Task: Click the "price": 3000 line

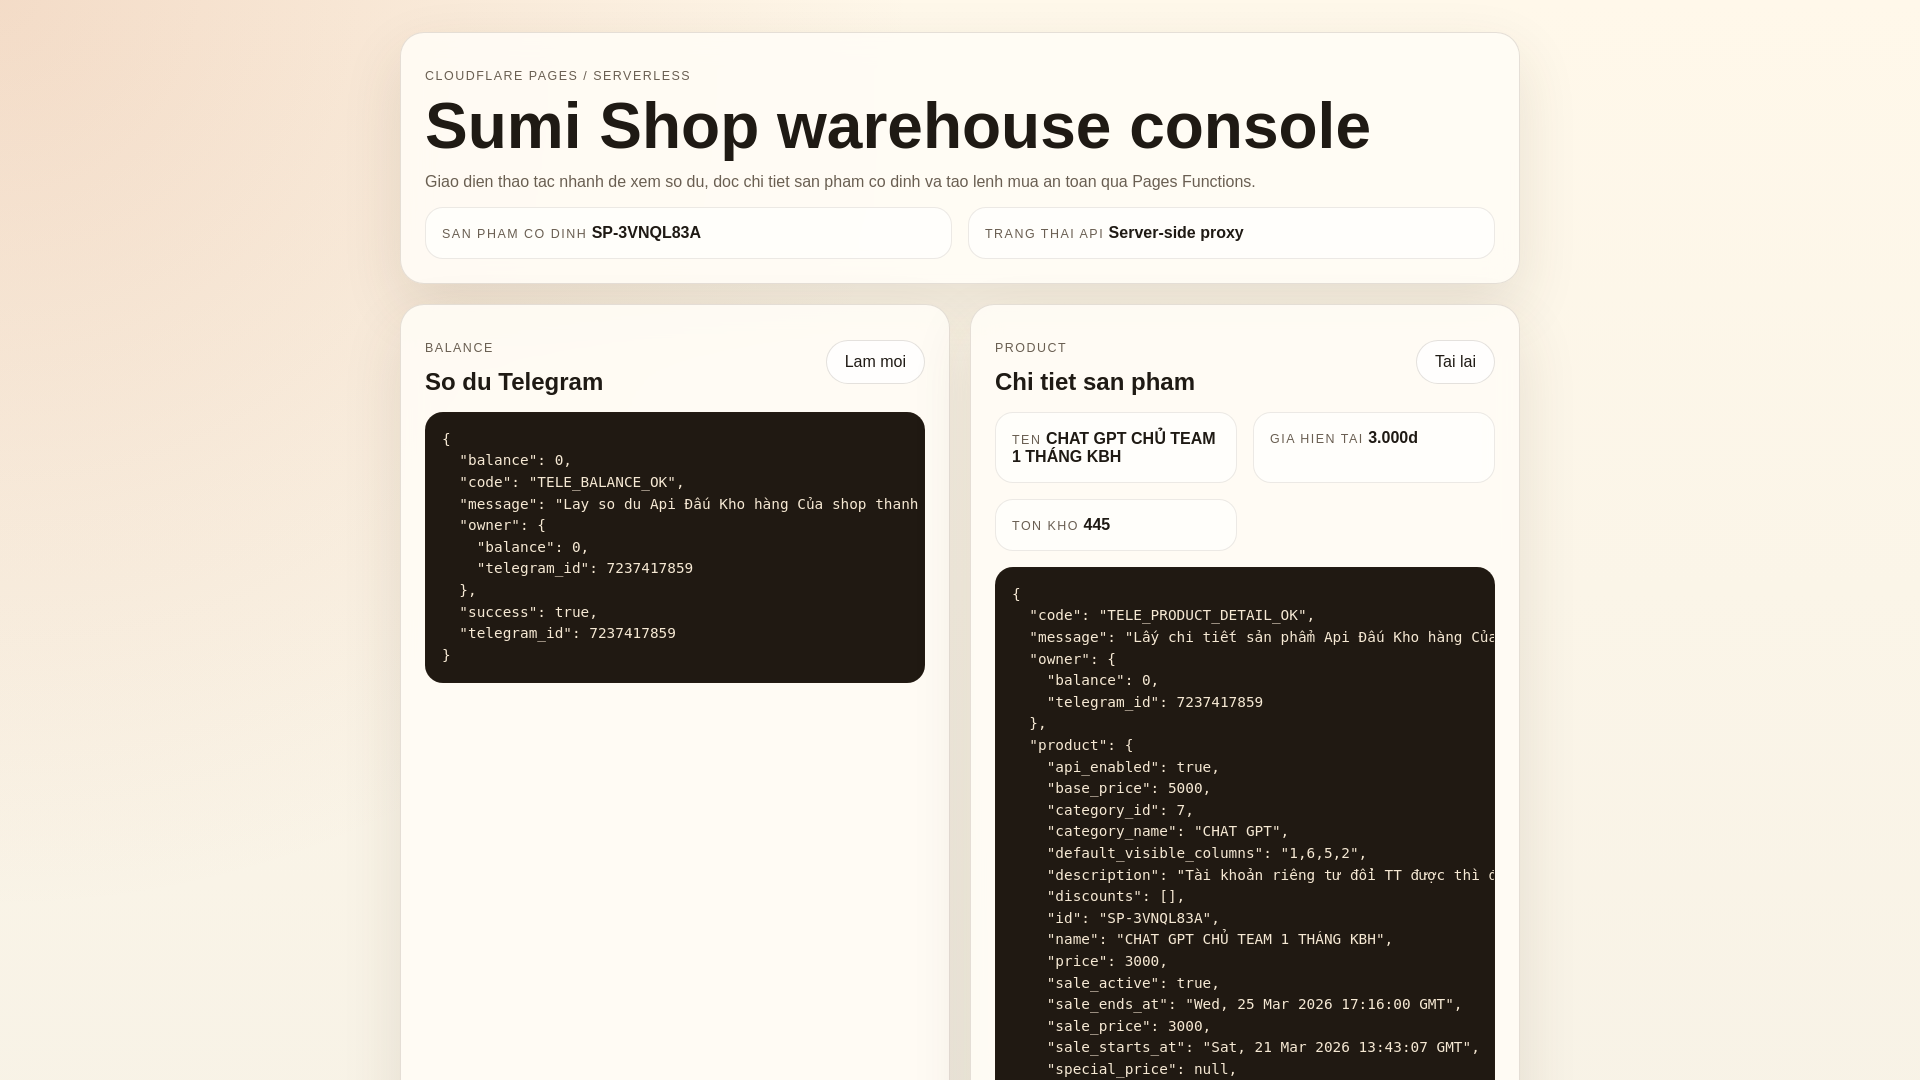Action: 1107,961
